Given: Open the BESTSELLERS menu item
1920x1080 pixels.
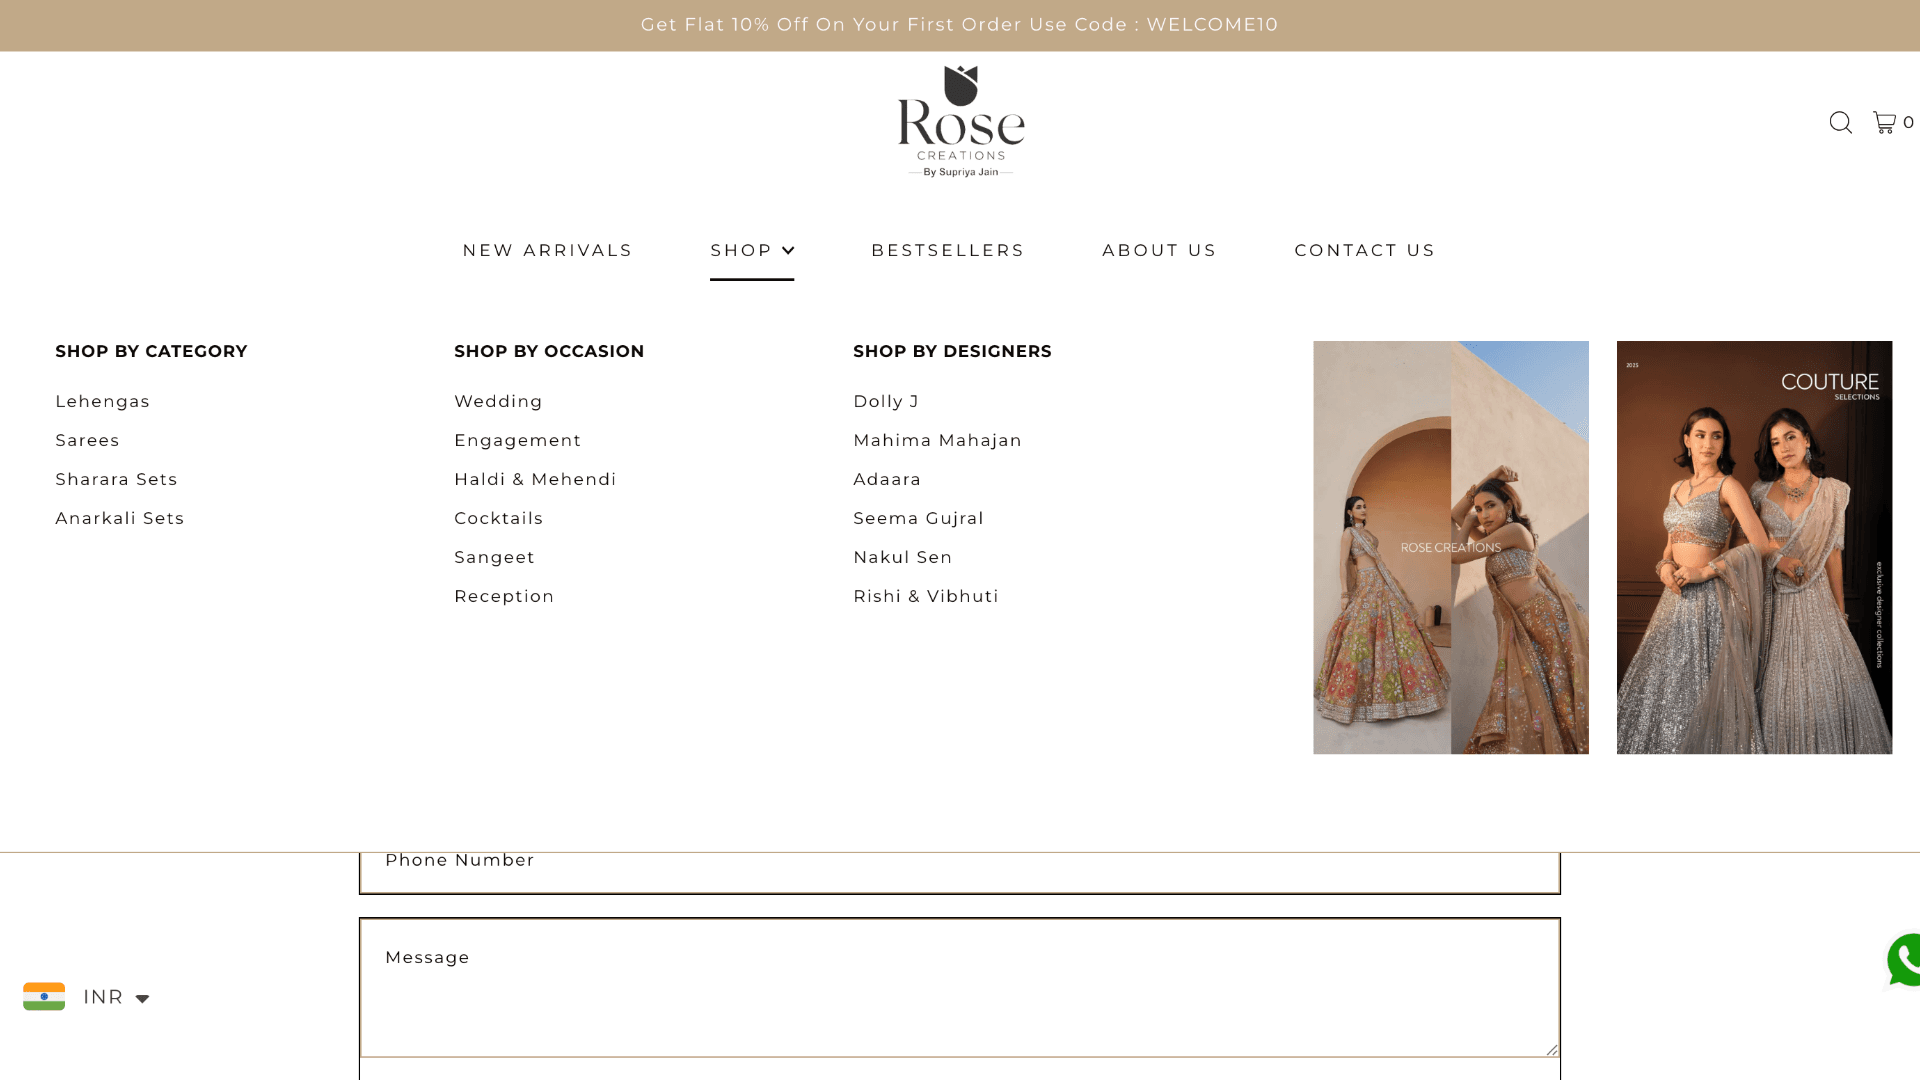Looking at the screenshot, I should coord(947,250).
